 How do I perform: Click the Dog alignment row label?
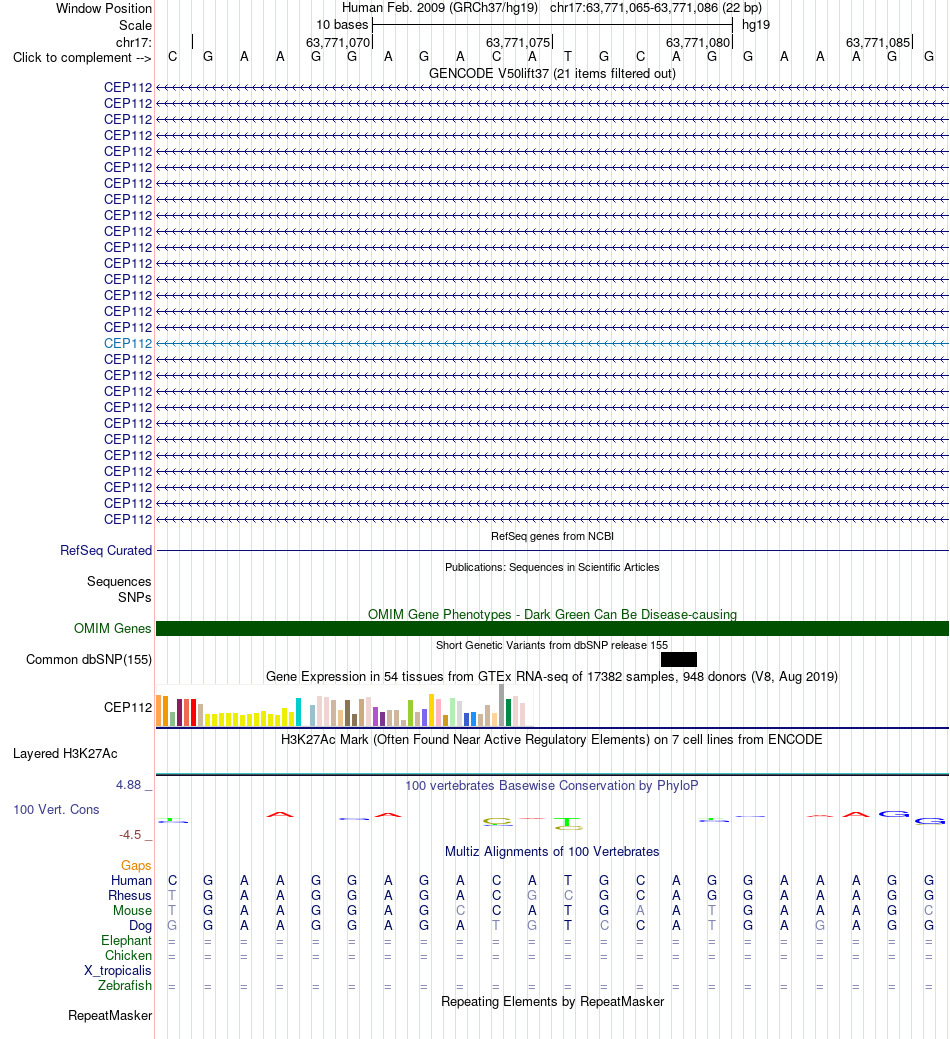[x=140, y=926]
